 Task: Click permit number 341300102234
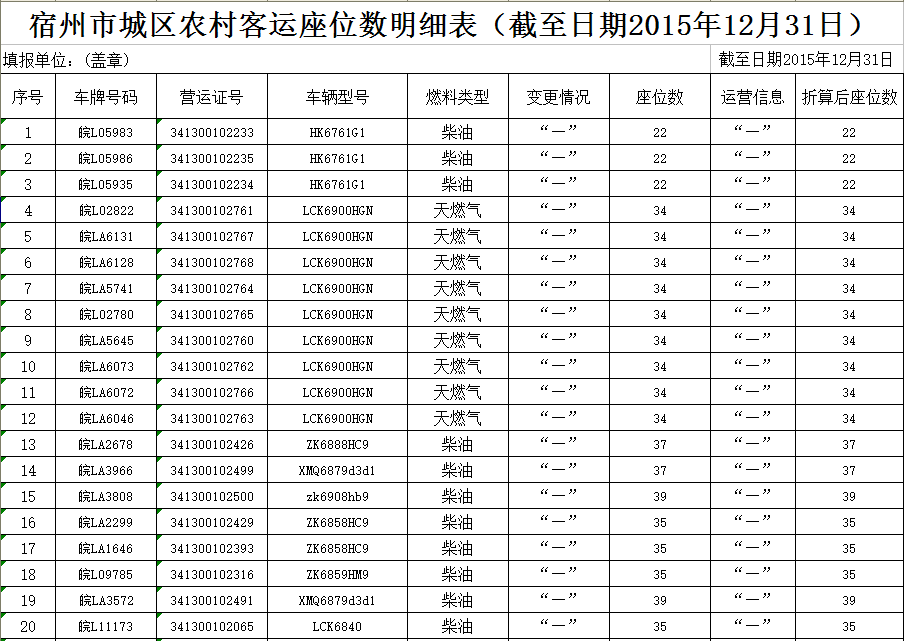[212, 184]
